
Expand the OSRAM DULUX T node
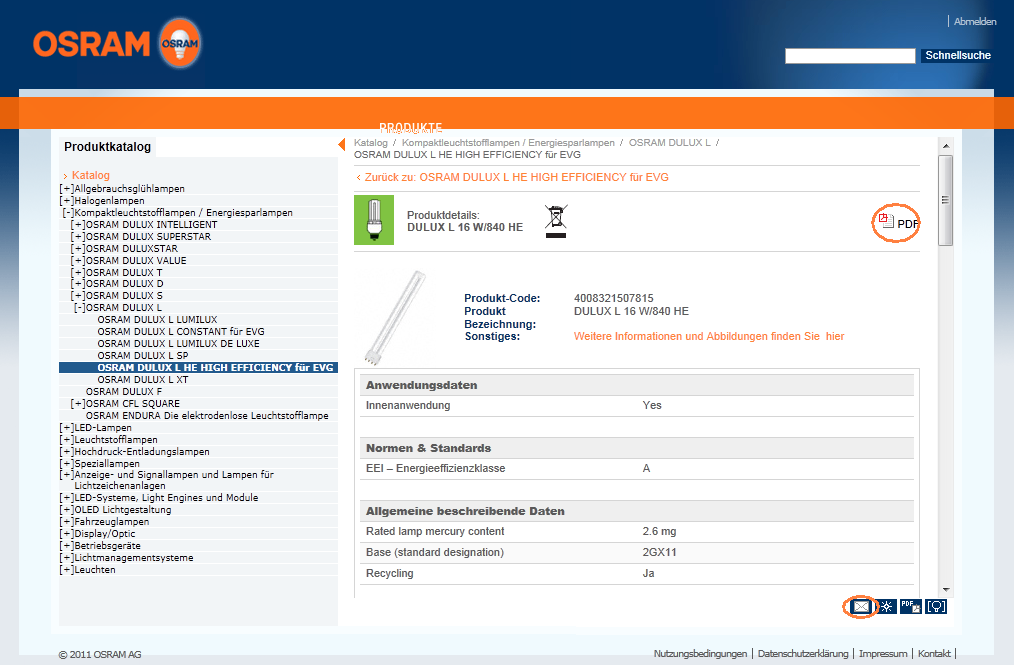[78, 272]
